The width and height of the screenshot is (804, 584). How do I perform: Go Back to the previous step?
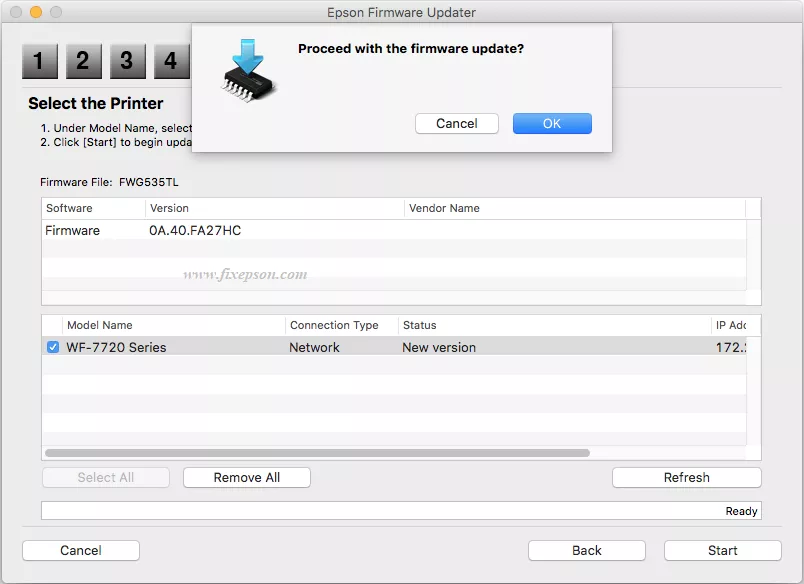(x=587, y=551)
